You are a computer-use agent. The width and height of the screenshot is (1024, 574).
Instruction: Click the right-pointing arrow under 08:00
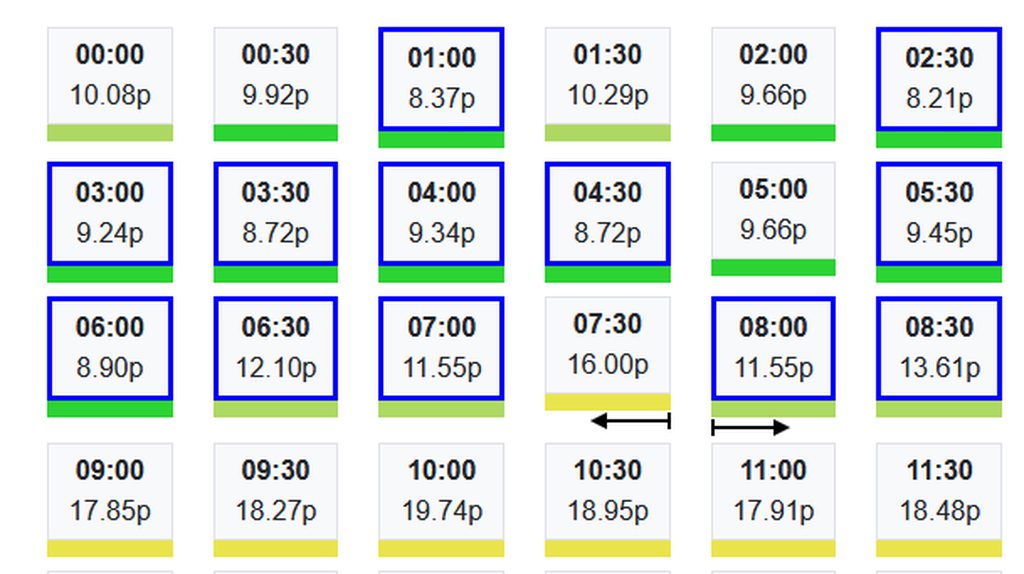(x=750, y=428)
